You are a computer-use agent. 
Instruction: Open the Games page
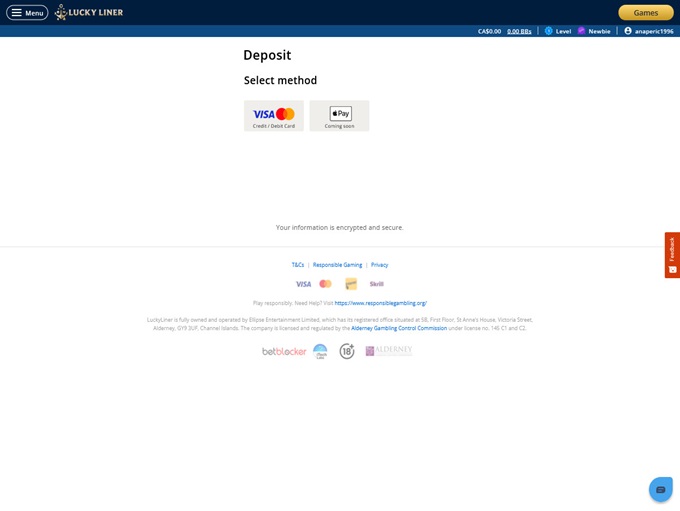coord(645,13)
